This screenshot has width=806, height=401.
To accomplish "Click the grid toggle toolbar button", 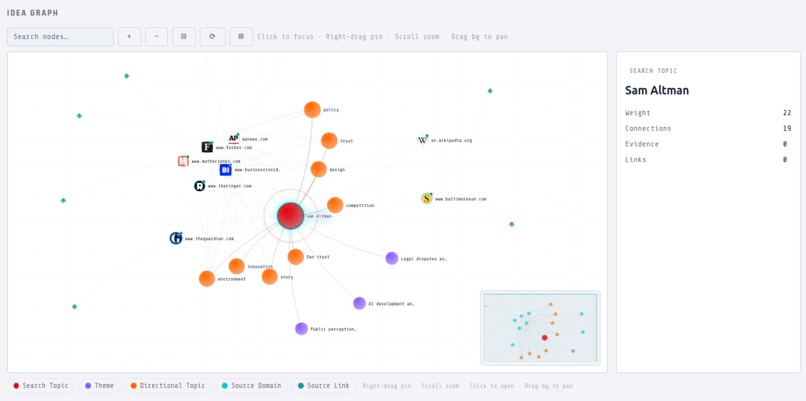I will (x=241, y=37).
